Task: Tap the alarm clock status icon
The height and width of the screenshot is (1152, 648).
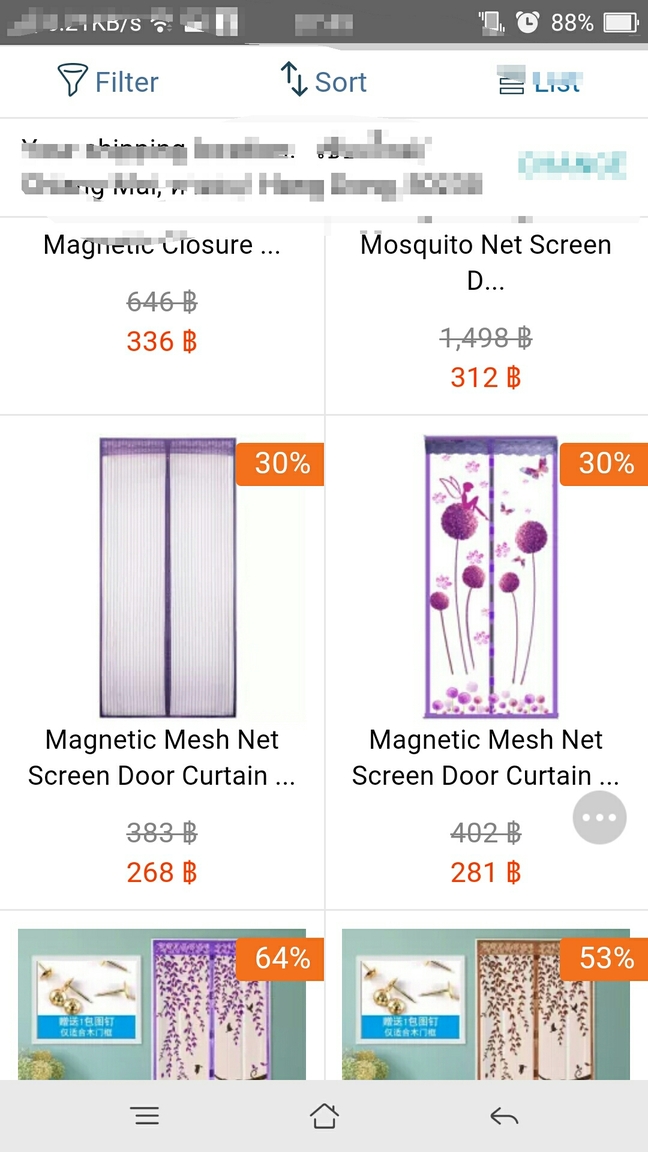Action: (x=527, y=23)
